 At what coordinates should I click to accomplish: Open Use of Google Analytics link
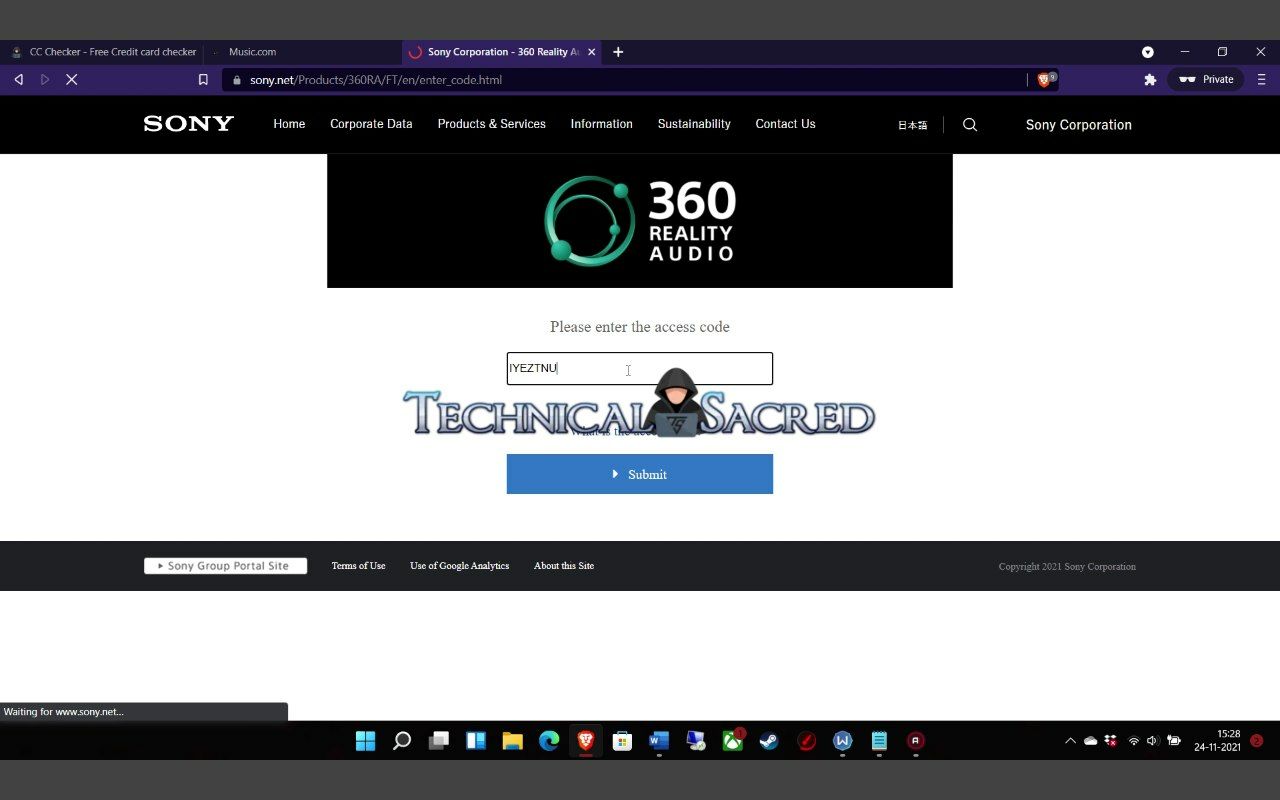(x=459, y=566)
